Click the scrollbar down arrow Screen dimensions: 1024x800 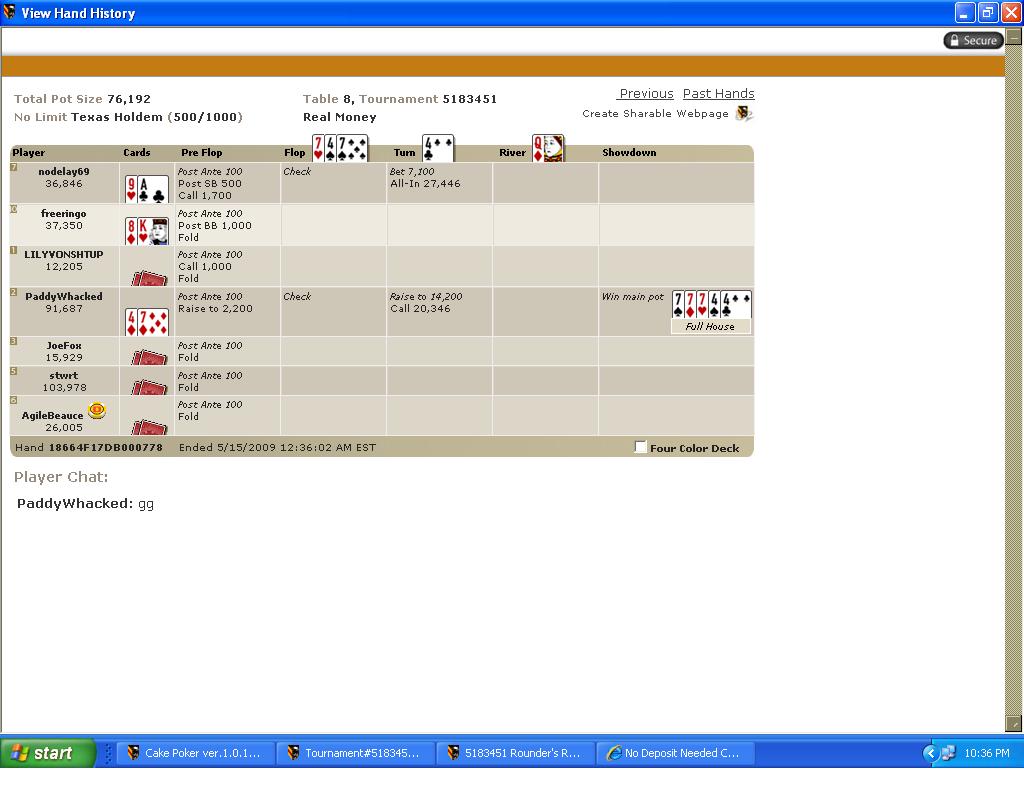point(1013,723)
